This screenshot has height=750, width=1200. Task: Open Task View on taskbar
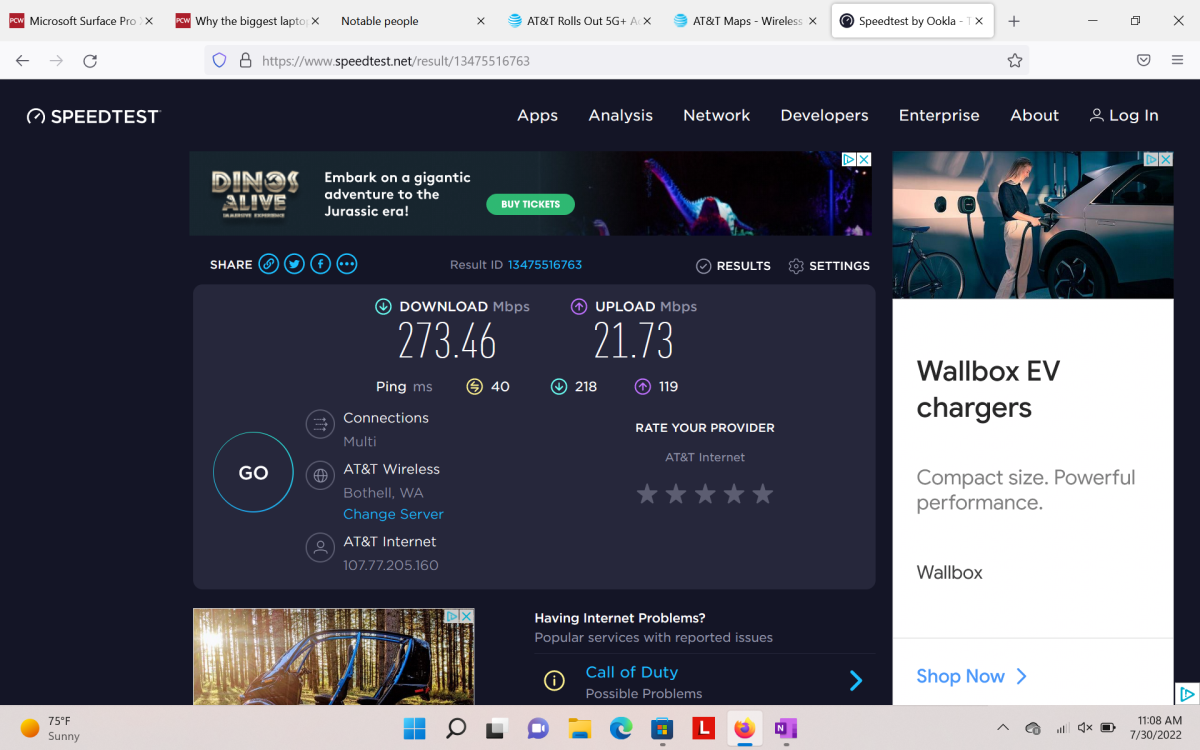click(x=496, y=728)
